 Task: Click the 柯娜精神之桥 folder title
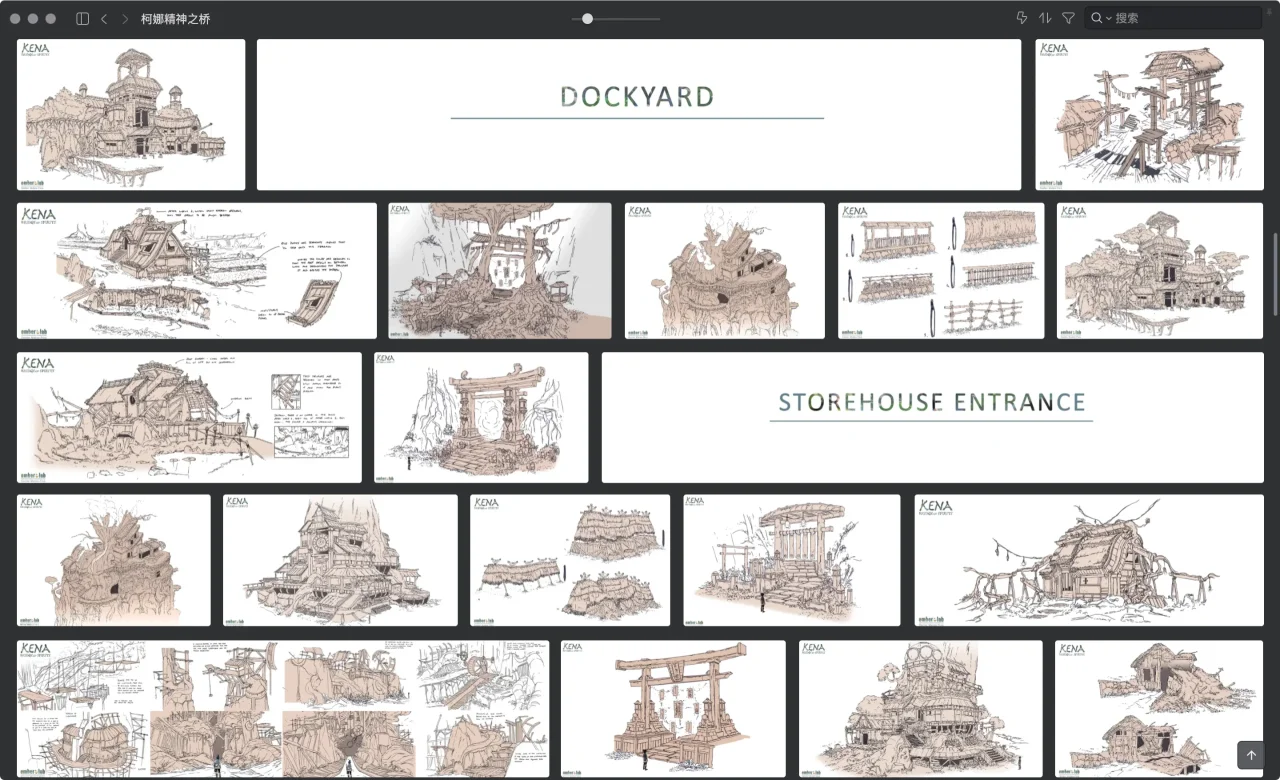[176, 19]
